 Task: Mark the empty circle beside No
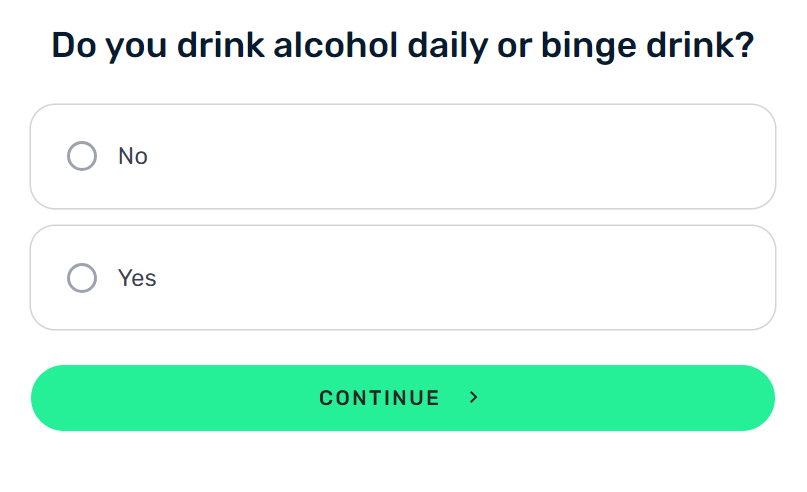point(82,156)
